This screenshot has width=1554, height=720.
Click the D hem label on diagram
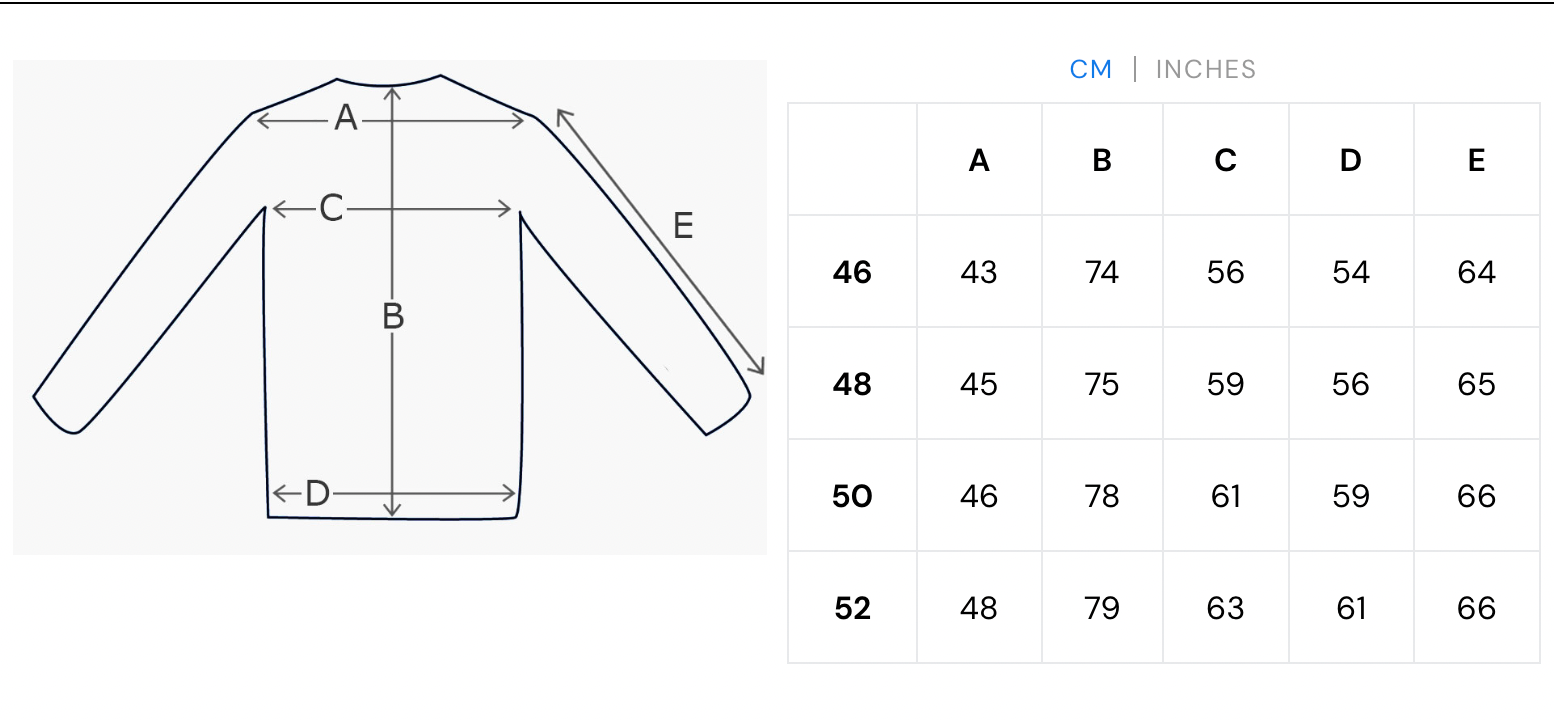(x=317, y=493)
